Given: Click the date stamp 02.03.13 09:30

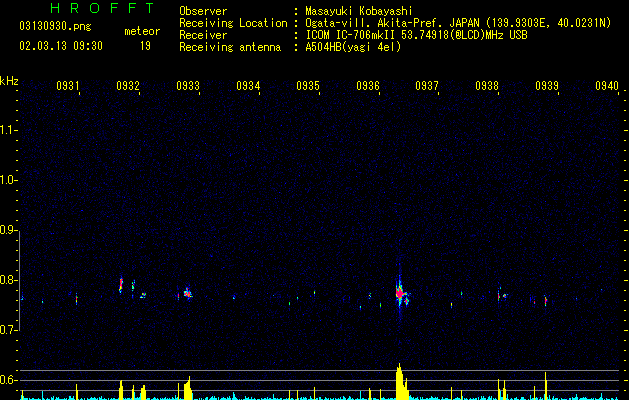Looking at the screenshot, I should tap(61, 46).
